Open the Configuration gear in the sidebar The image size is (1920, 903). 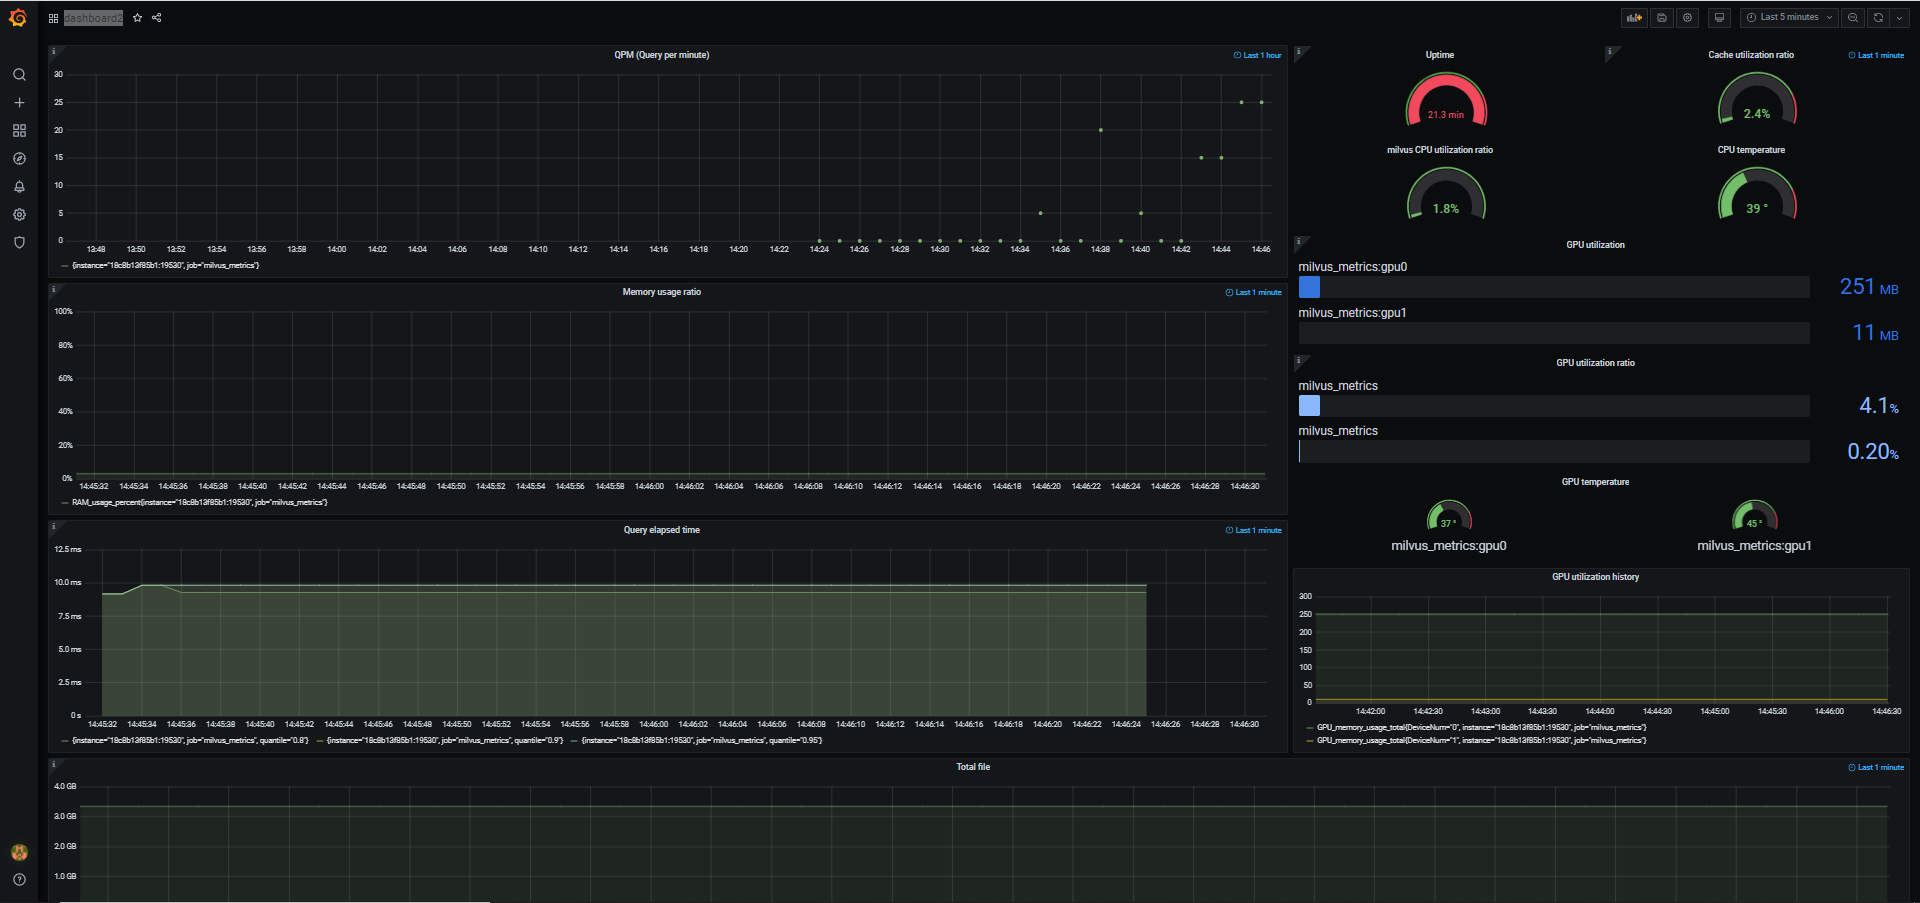pyautogui.click(x=19, y=215)
